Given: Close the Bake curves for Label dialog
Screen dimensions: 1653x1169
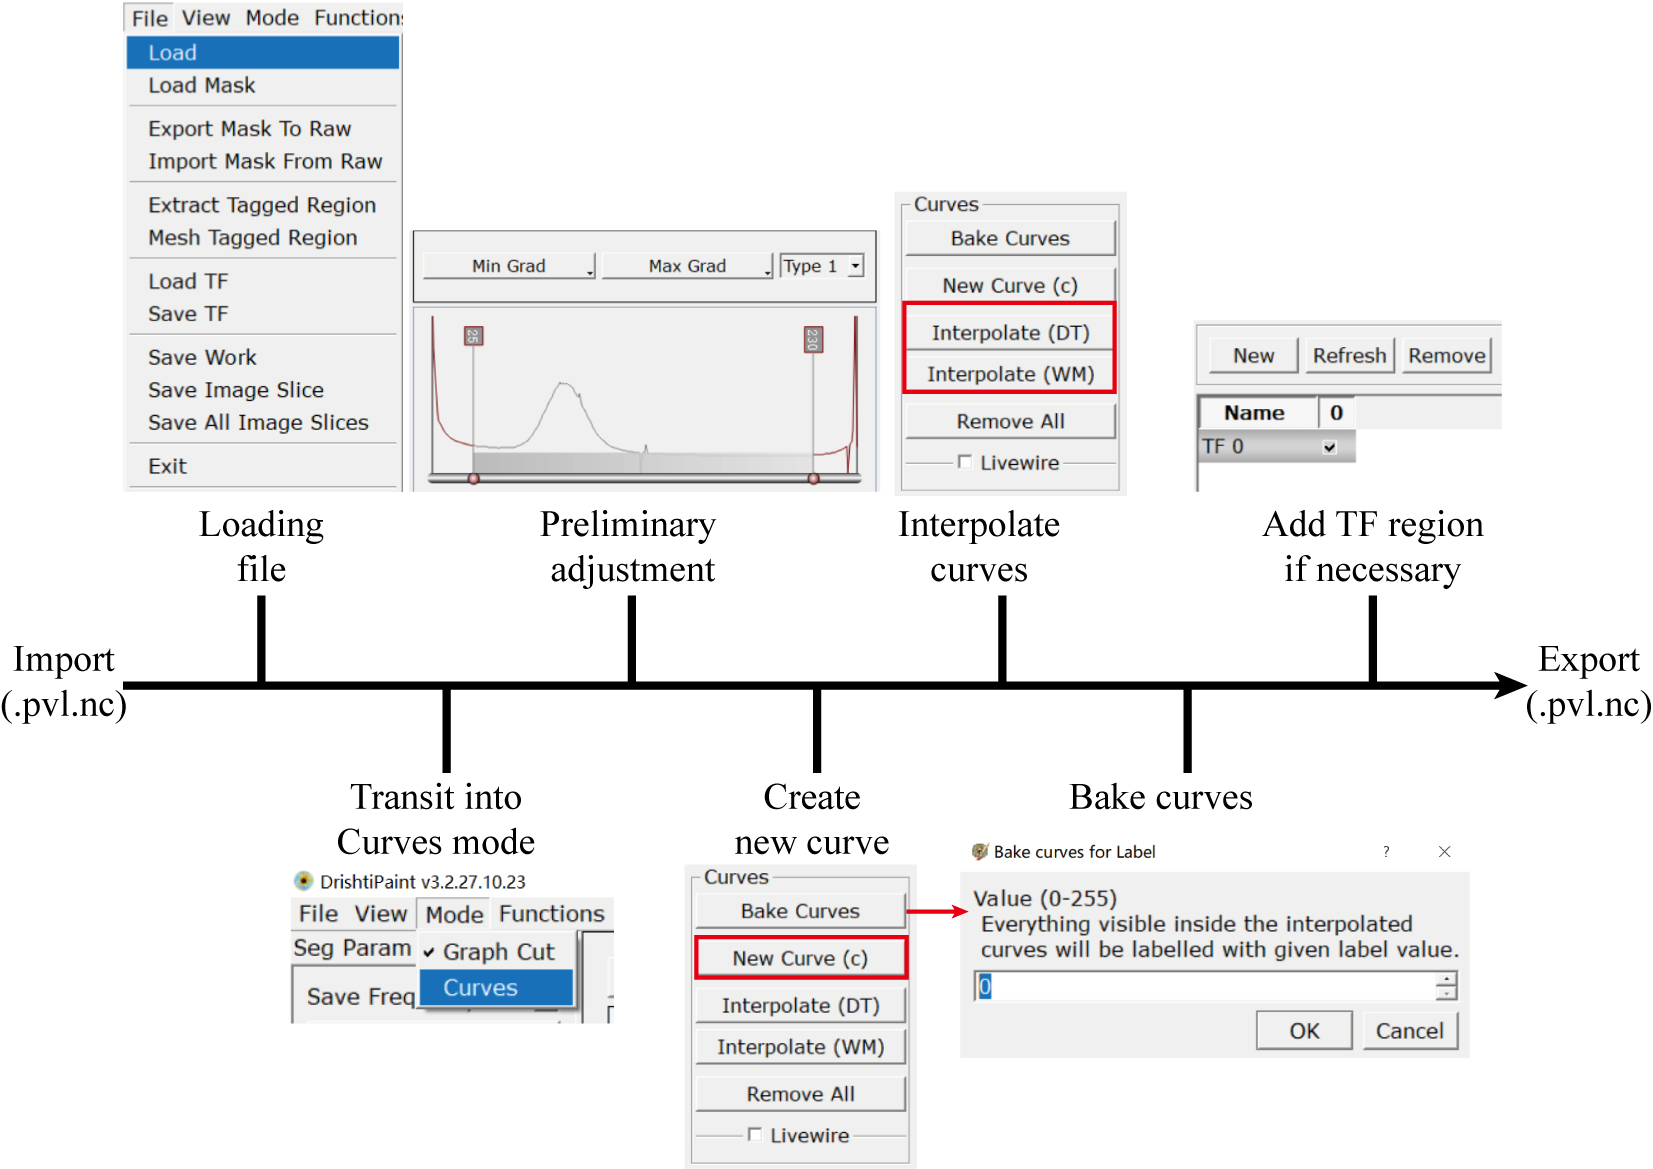Looking at the screenshot, I should tap(1444, 851).
